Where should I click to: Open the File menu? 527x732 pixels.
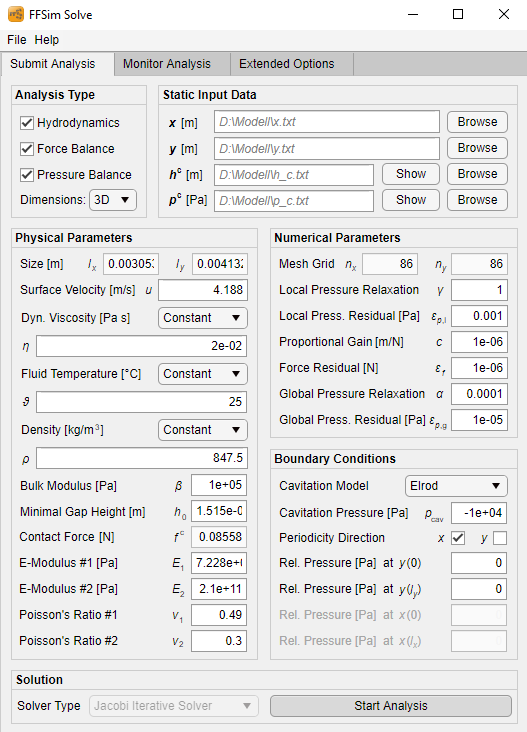pyautogui.click(x=17, y=40)
